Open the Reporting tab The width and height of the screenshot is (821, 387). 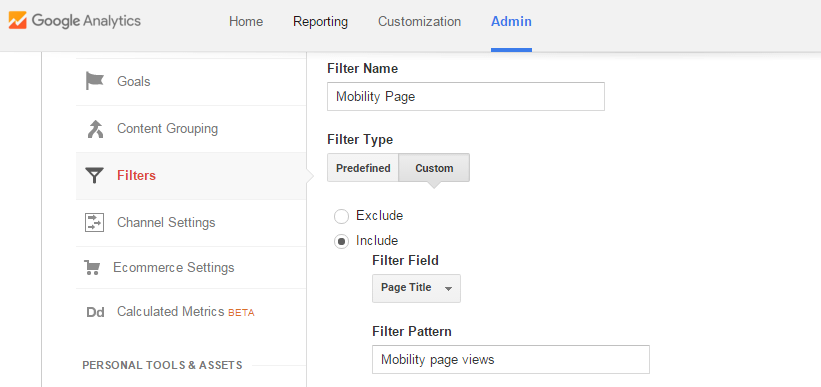tap(320, 21)
